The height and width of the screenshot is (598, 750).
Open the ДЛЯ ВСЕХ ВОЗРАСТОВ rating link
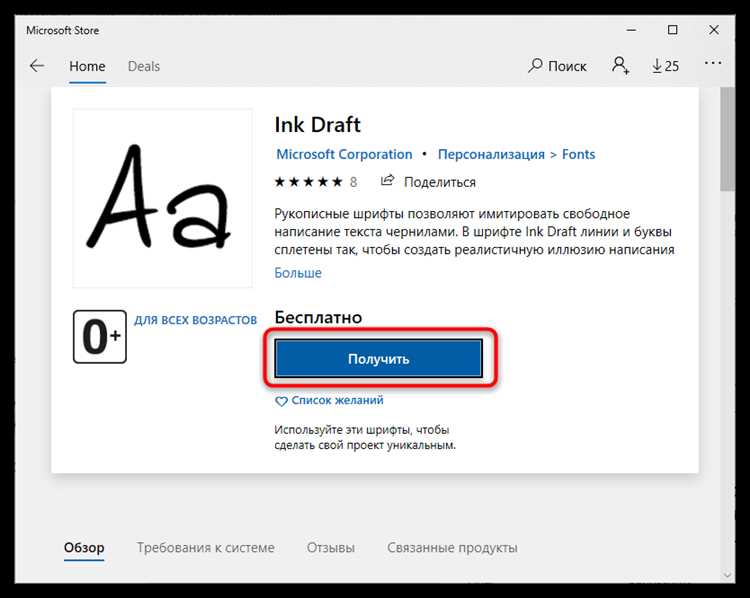(x=195, y=320)
